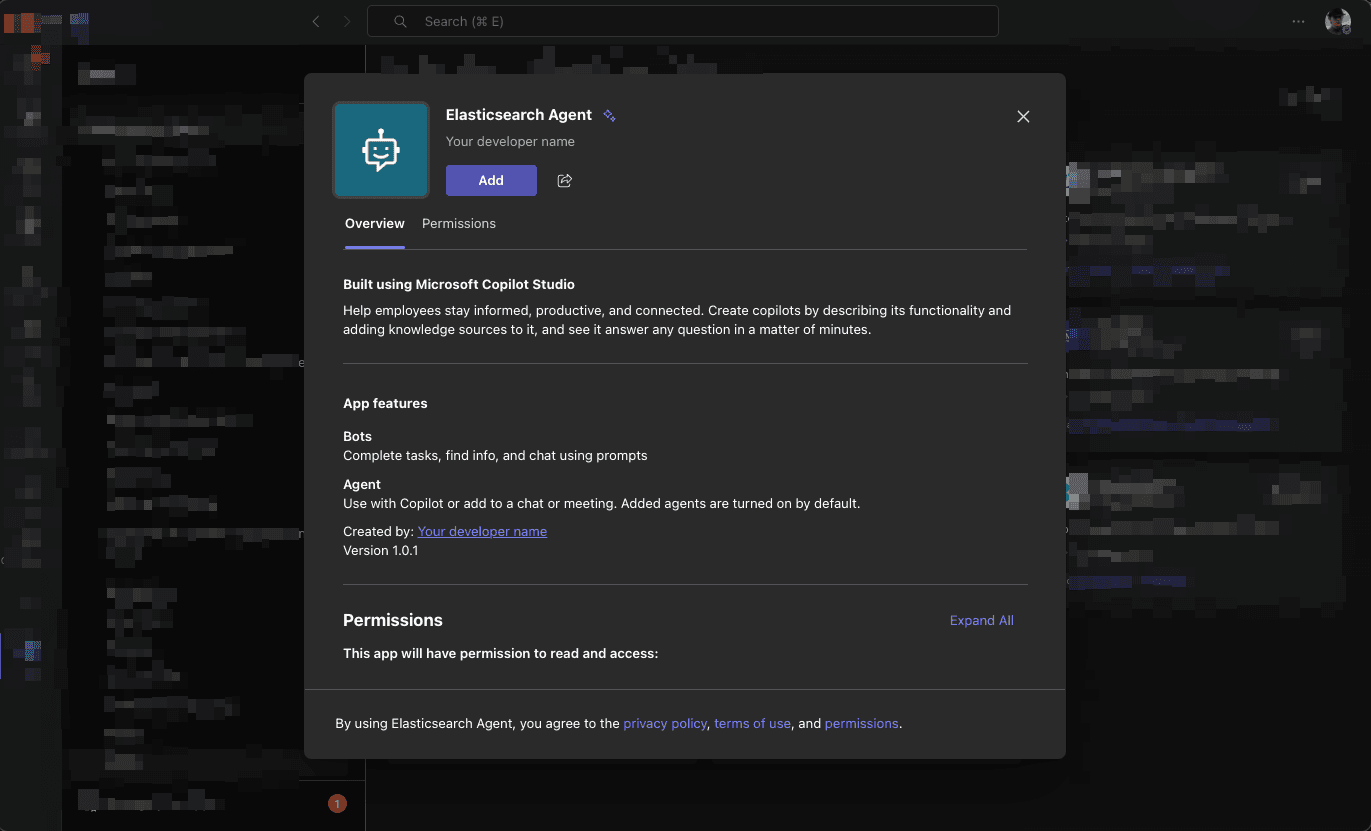This screenshot has width=1371, height=831.
Task: Close the Elasticsearch Agent dialog
Action: pyautogui.click(x=1023, y=117)
